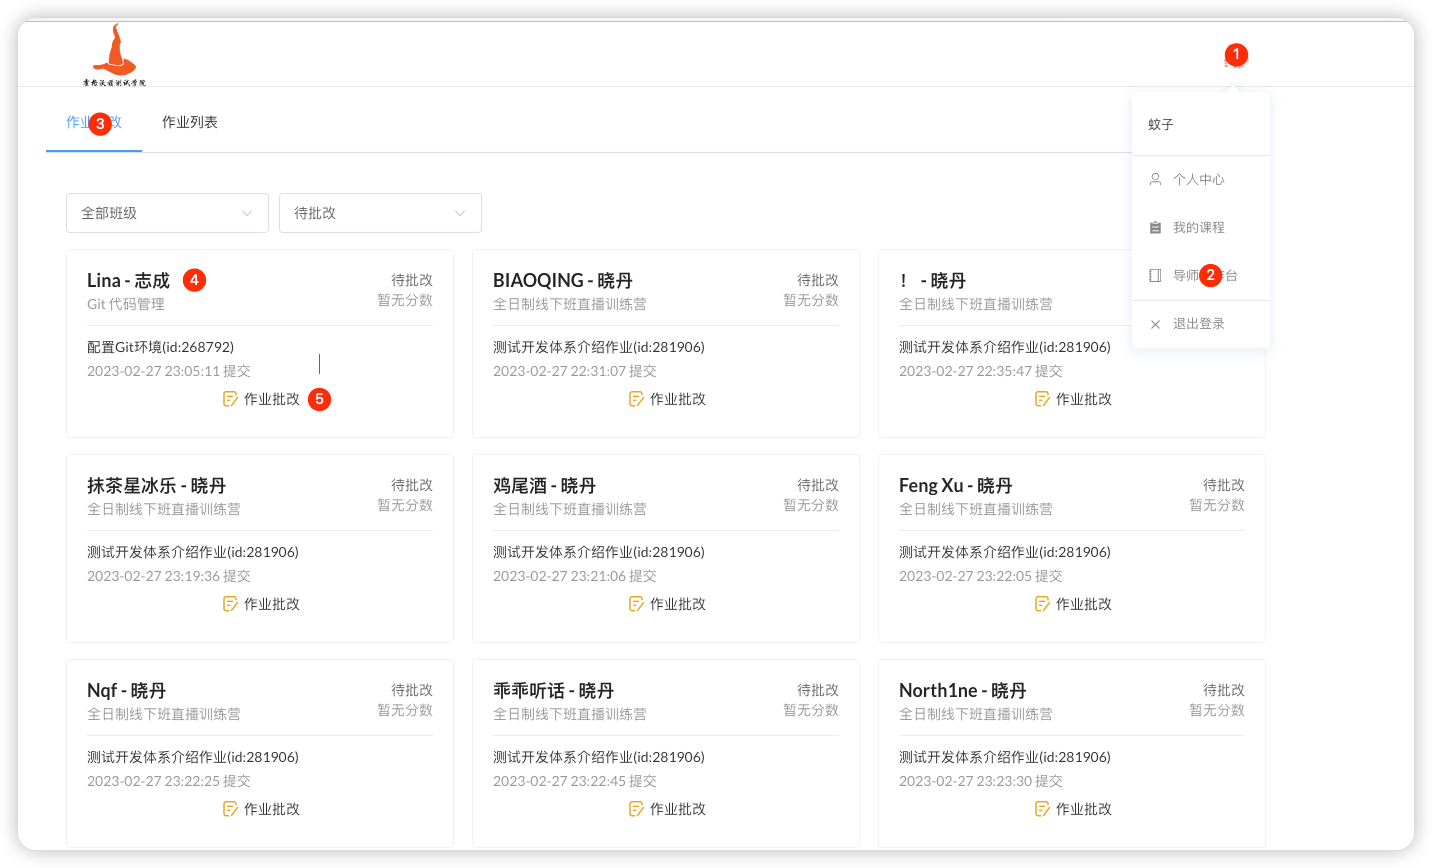1432x868 pixels.
Task: Open the 全部班级 class dropdown
Action: 167,213
